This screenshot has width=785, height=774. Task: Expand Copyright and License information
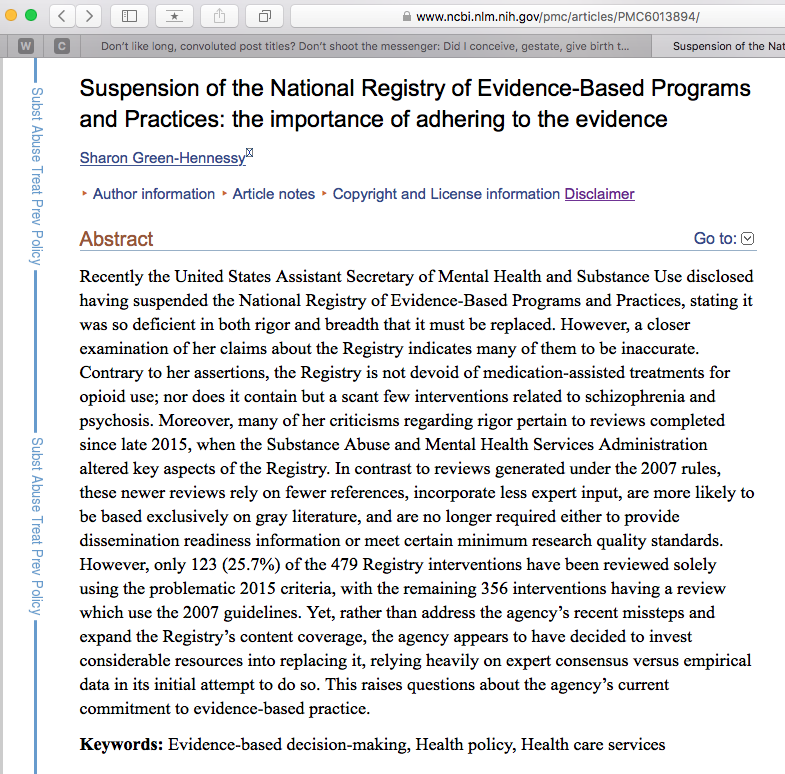point(445,194)
